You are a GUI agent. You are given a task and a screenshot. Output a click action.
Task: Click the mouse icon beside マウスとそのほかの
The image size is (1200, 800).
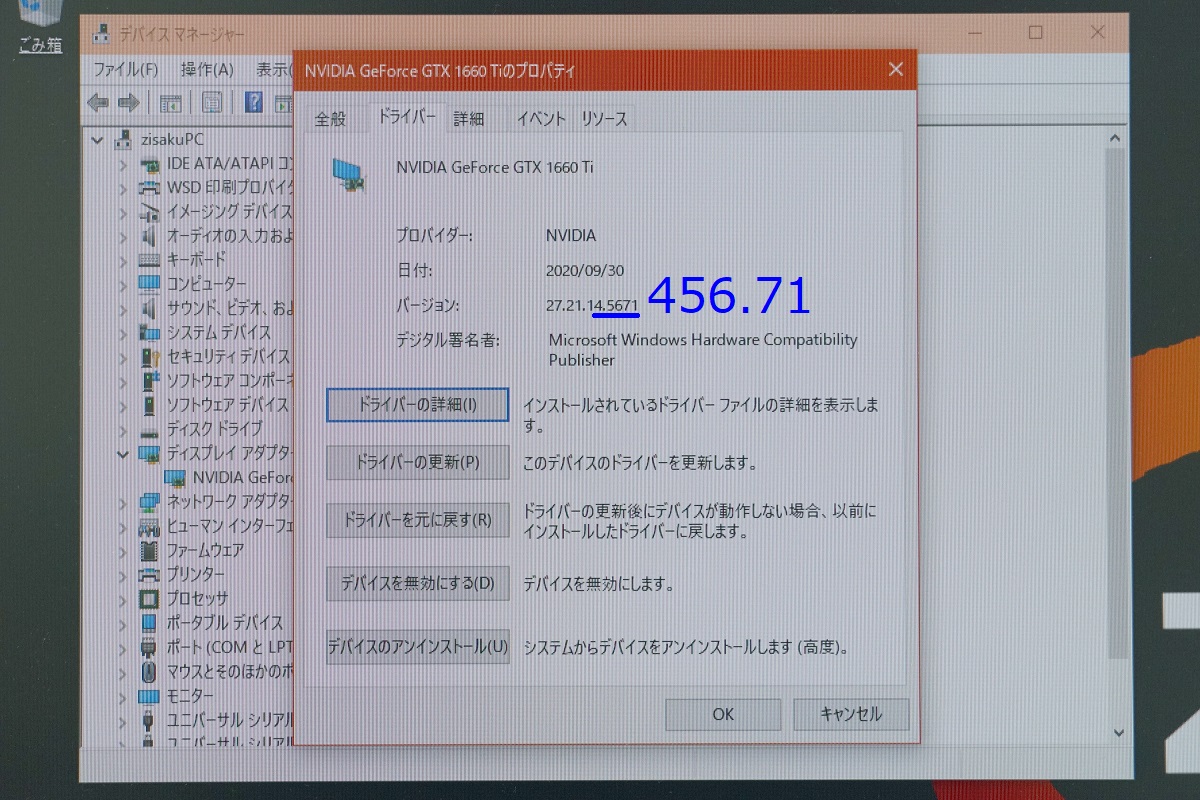[x=149, y=670]
